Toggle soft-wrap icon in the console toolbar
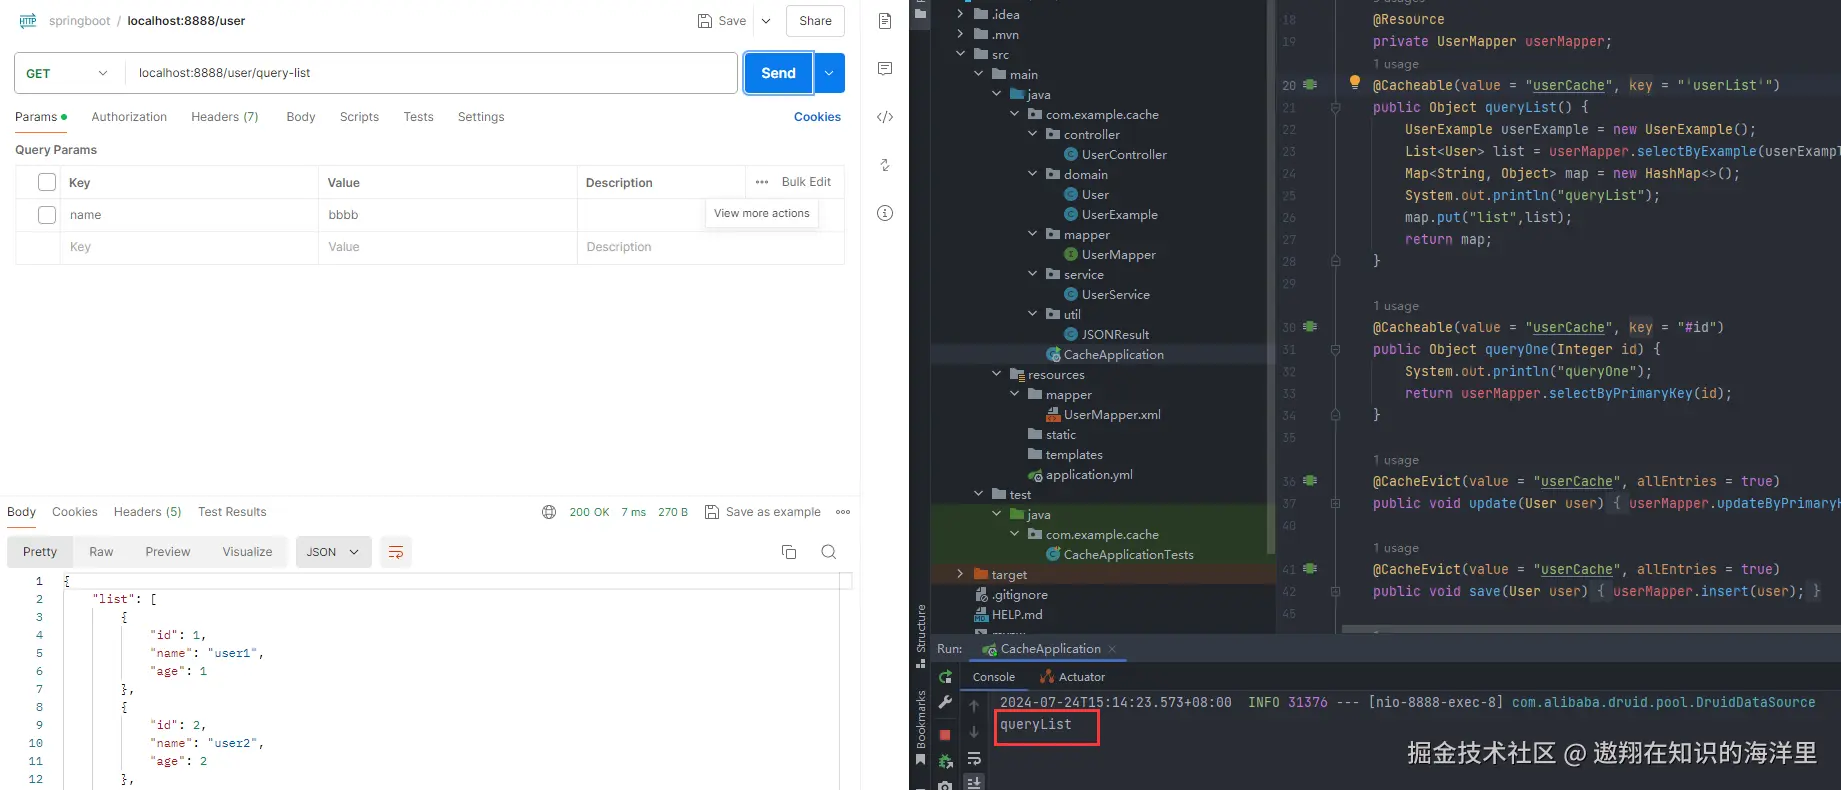Screen dimensions: 1841x790 click(x=974, y=759)
